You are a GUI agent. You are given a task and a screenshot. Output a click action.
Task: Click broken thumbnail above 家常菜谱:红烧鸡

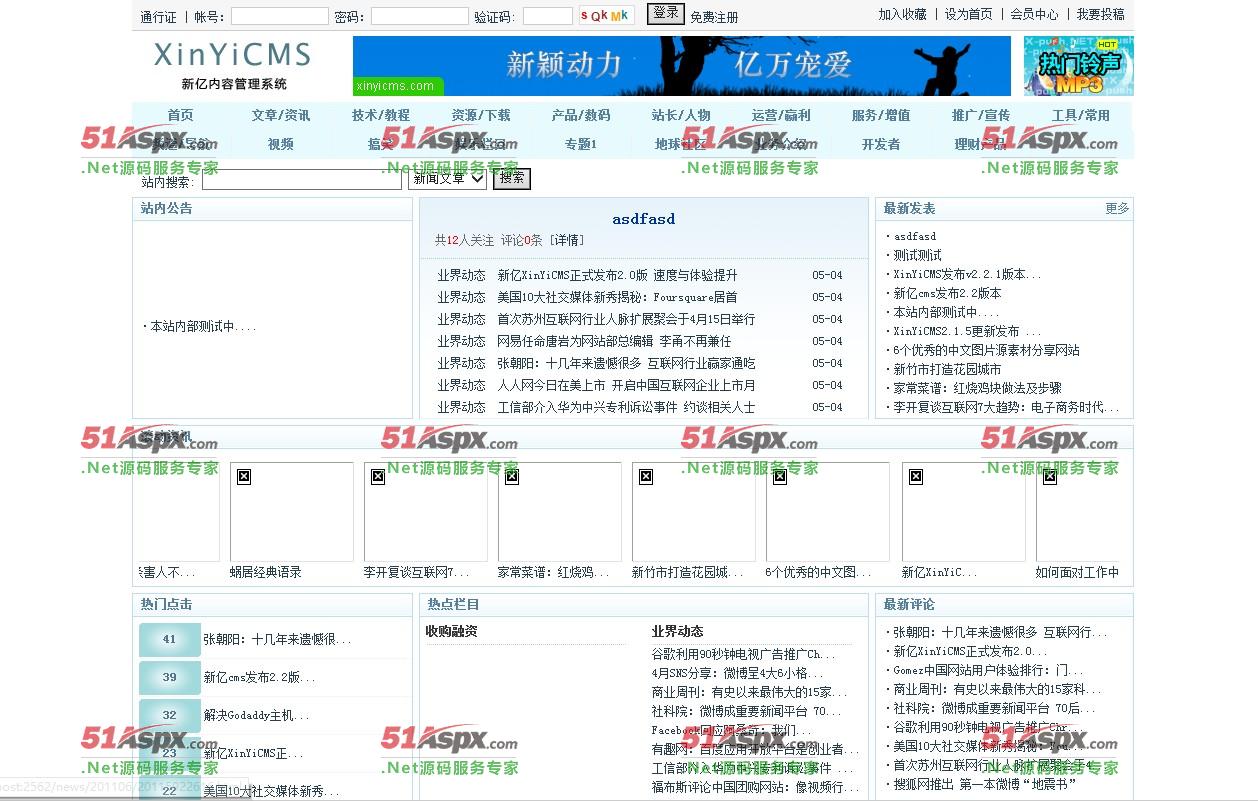click(x=560, y=512)
